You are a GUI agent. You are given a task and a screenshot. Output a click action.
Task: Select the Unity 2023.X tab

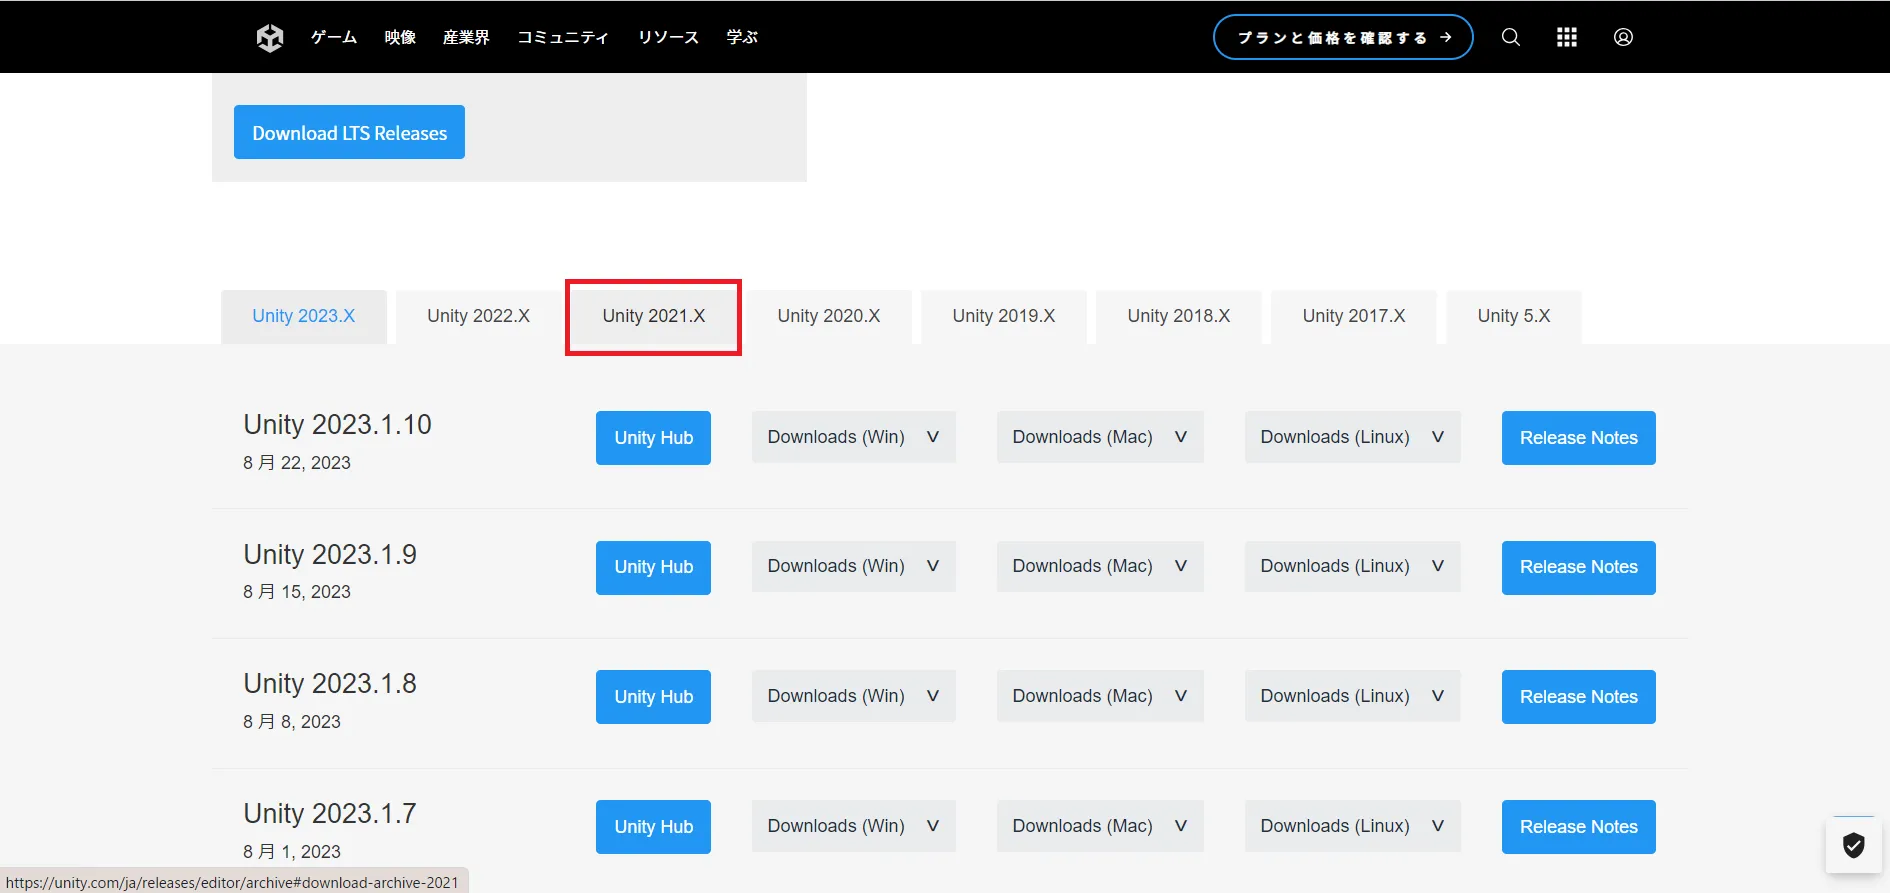click(x=304, y=316)
